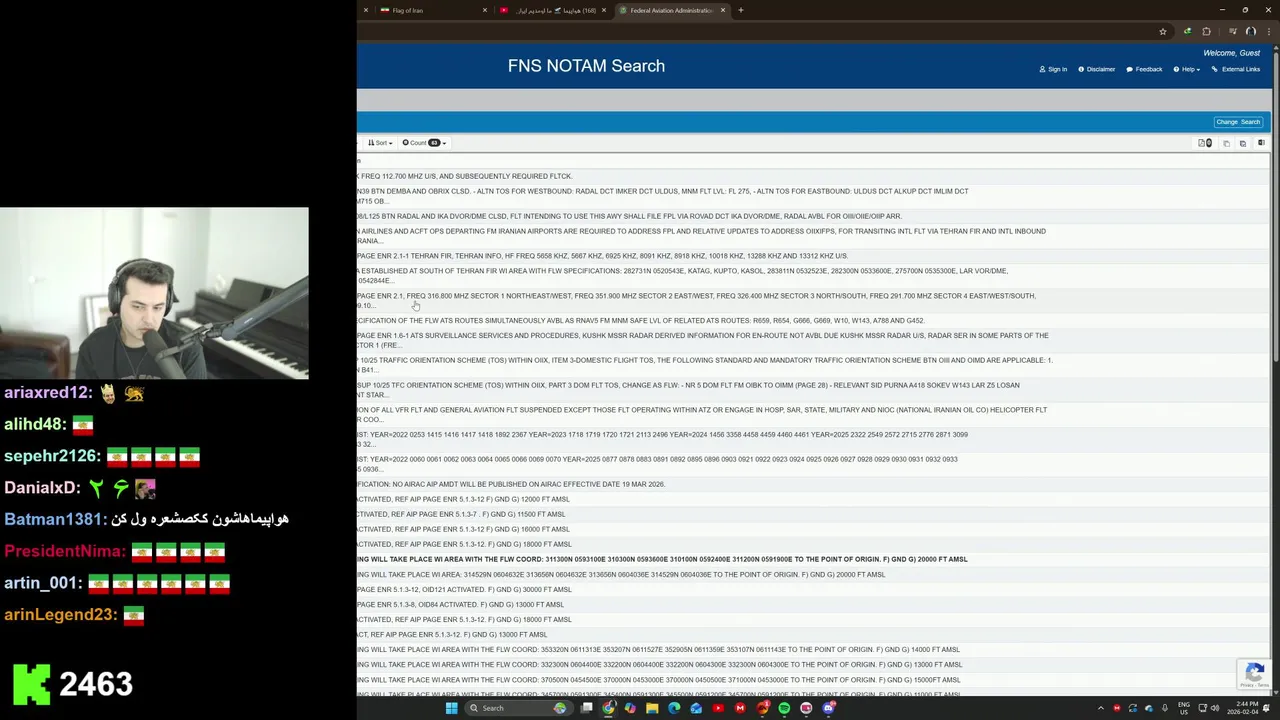
Task: Click NOTAM row about 'VFR FLT AND GENERAL AVIATION'
Action: click(813, 414)
